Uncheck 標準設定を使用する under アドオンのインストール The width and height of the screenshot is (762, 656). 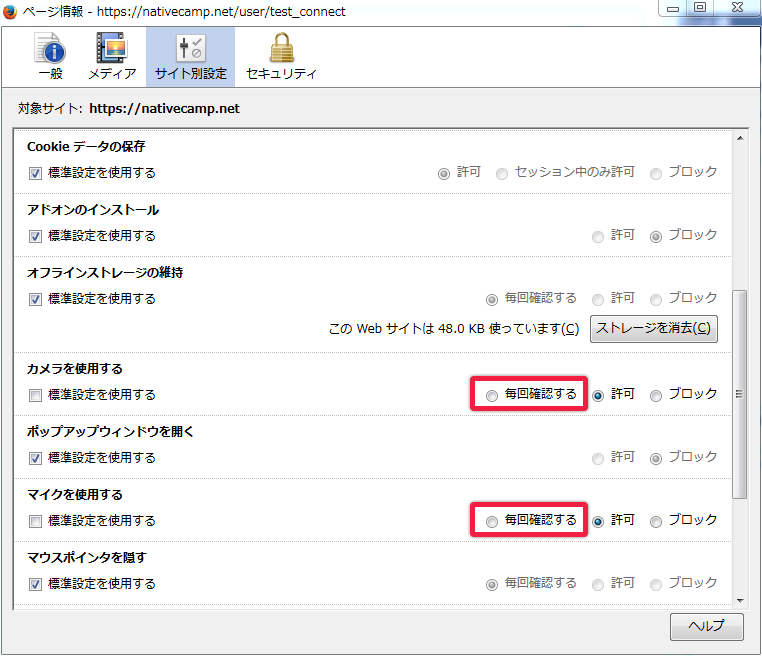point(35,237)
